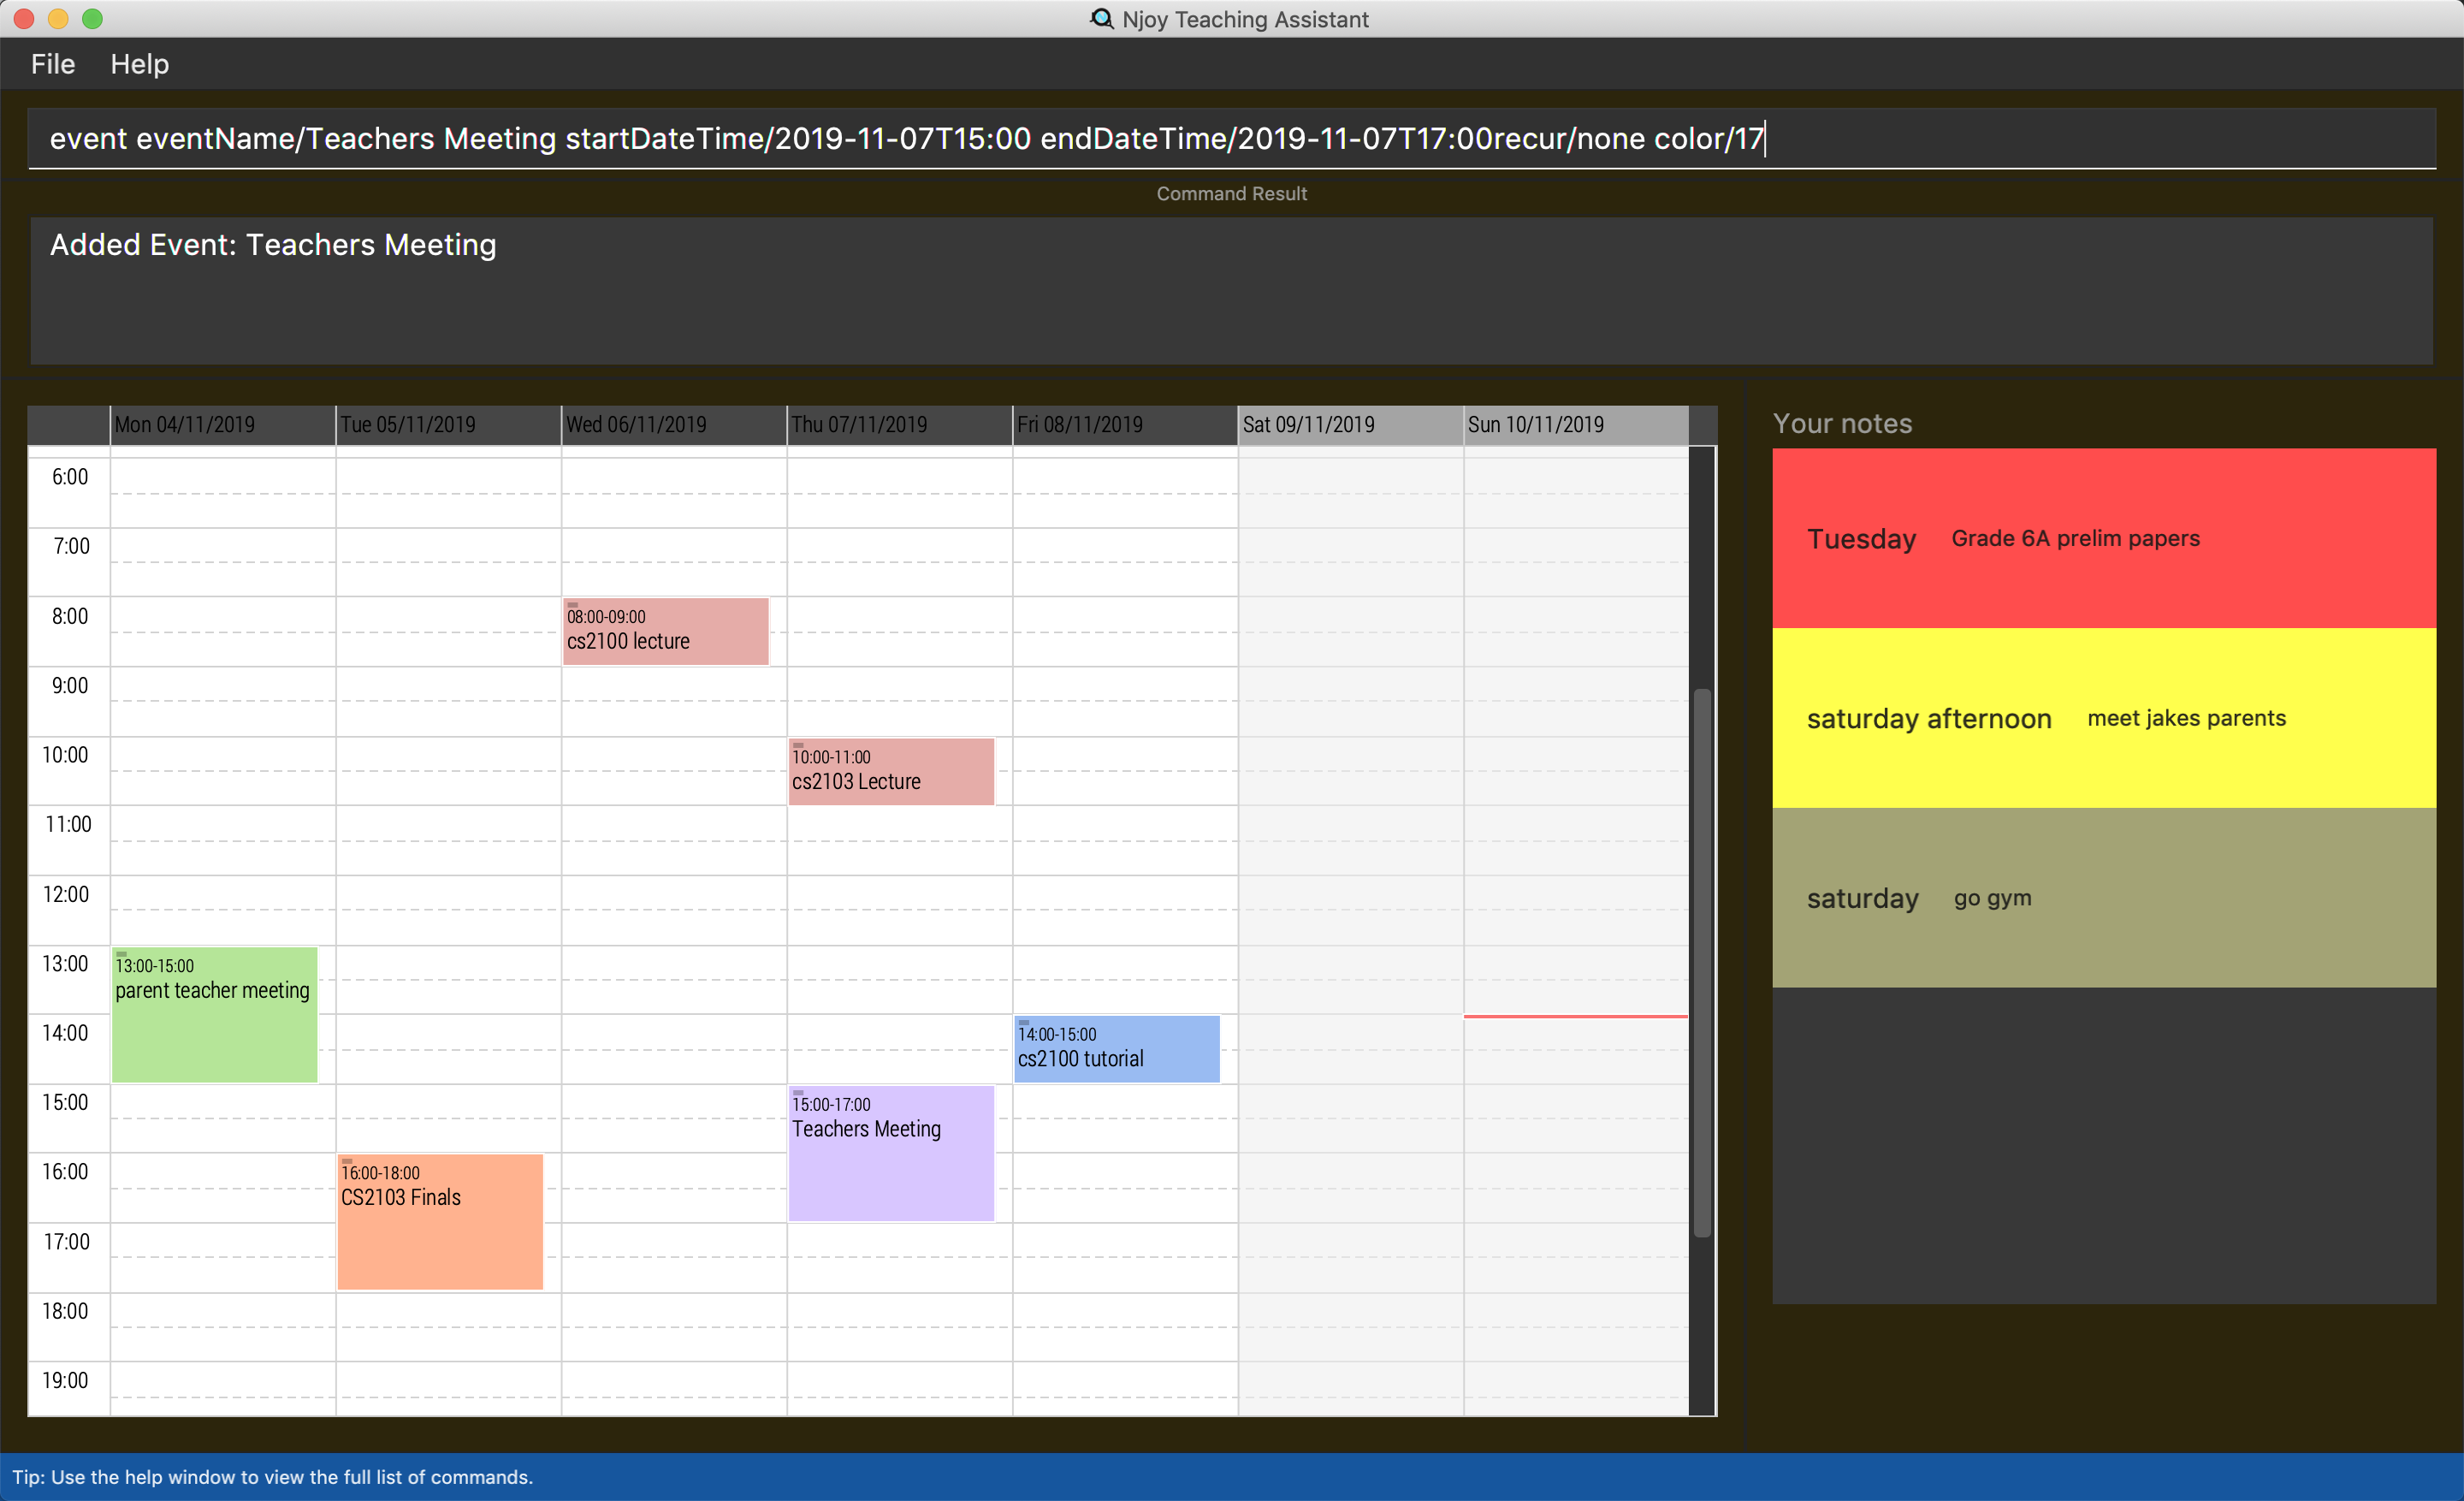Click the 19:00 time label
This screenshot has height=1501, width=2464.
[x=66, y=1381]
